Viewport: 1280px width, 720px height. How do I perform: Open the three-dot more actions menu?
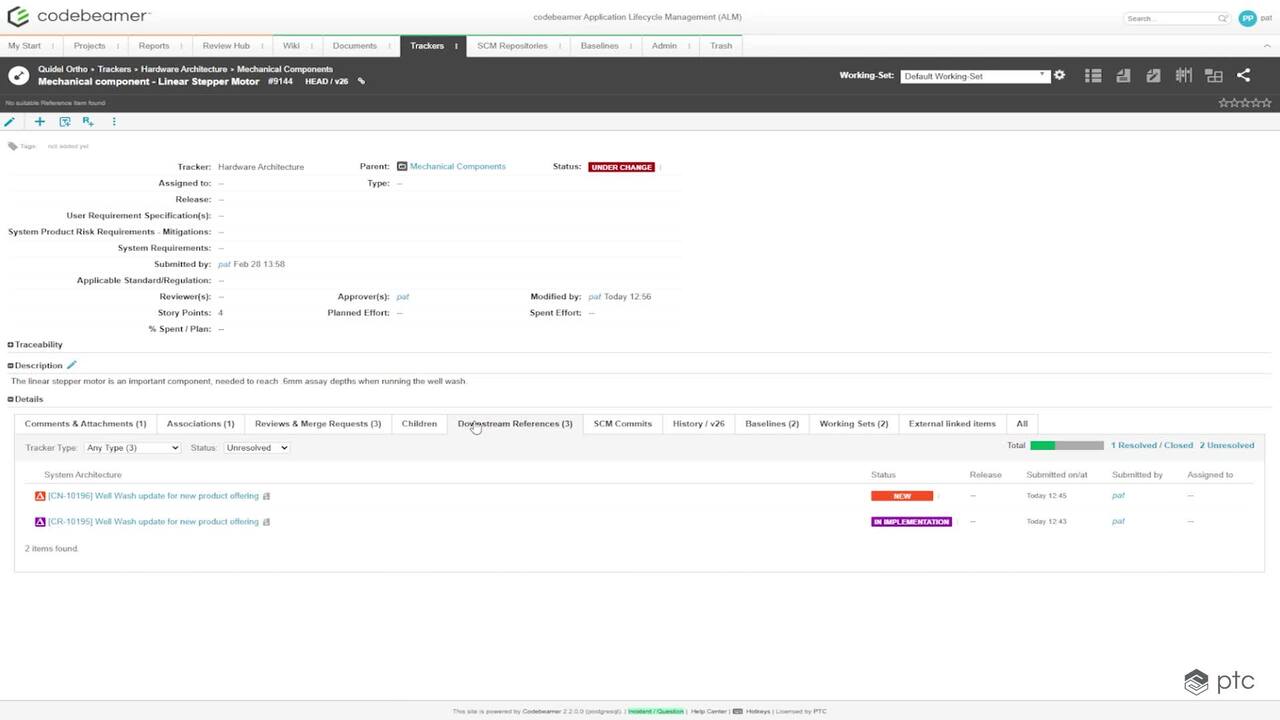click(114, 122)
